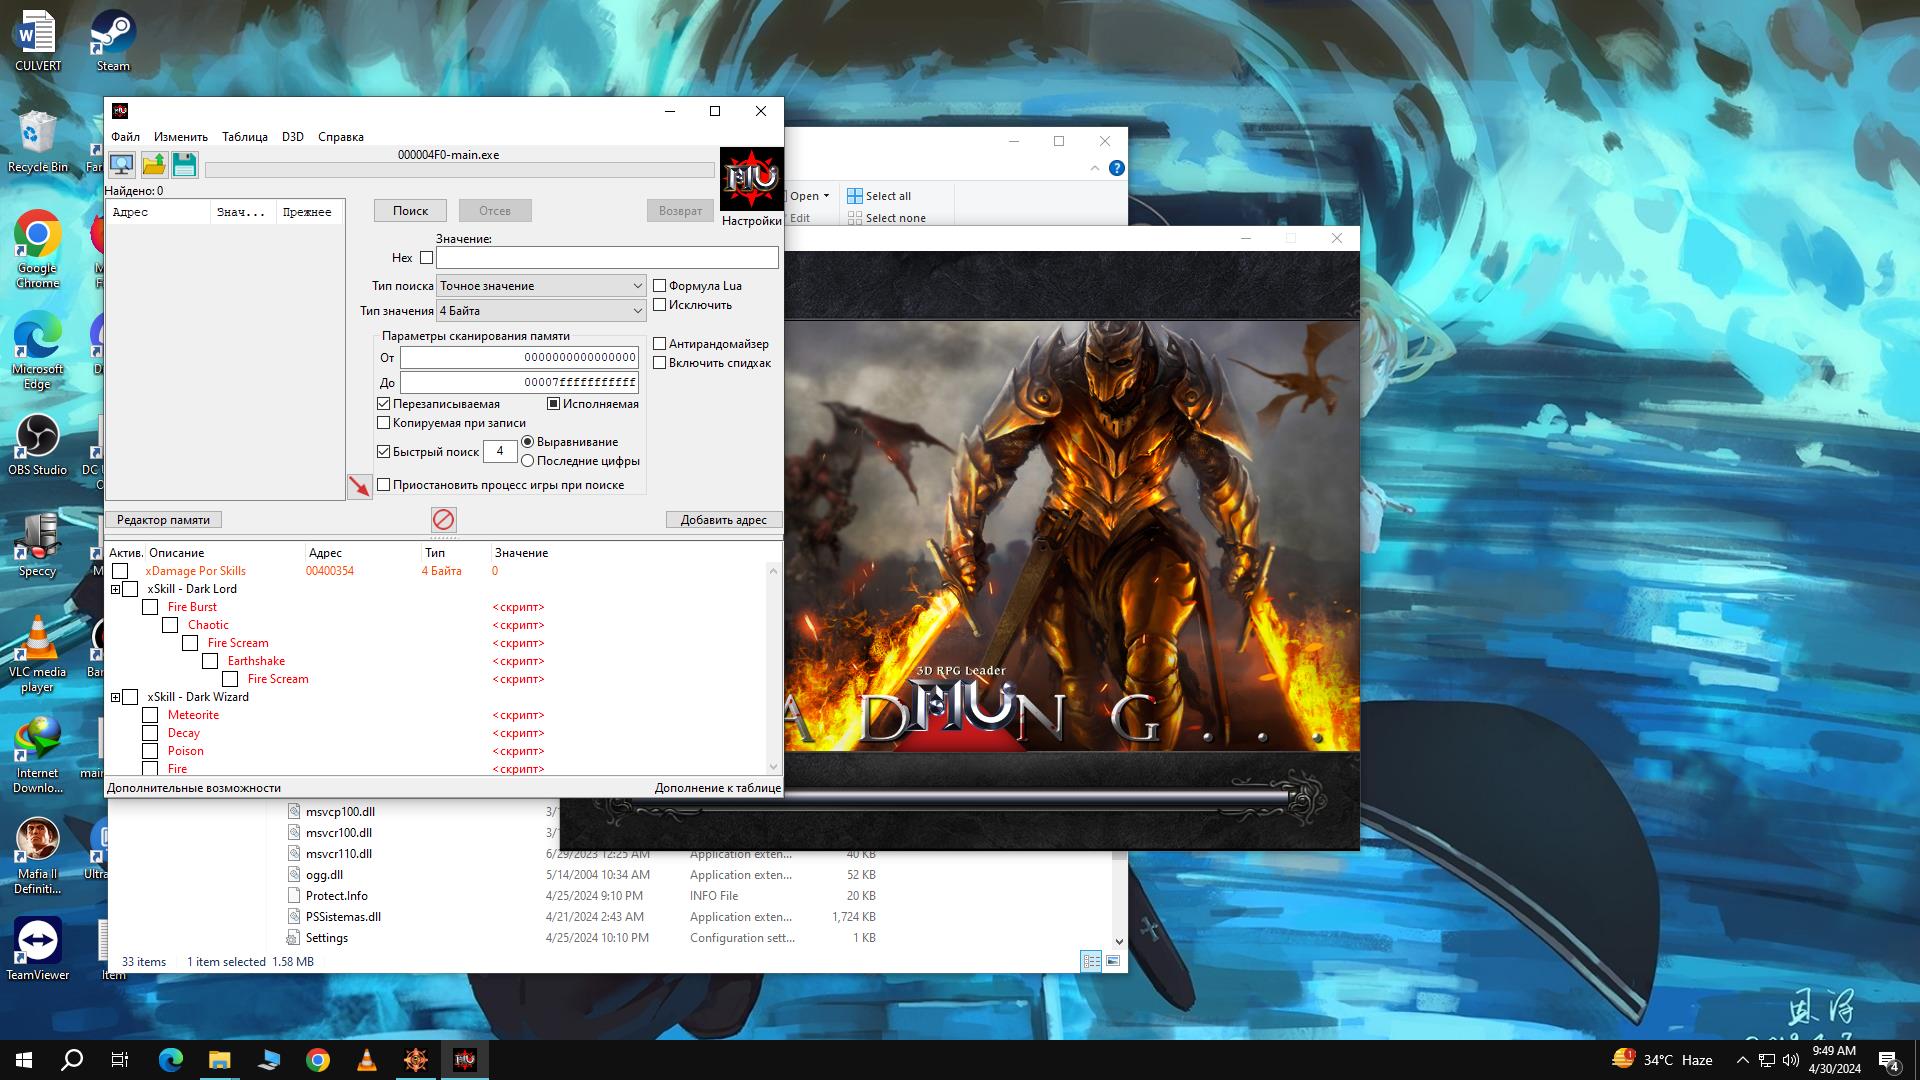
Task: Uncheck the Перезаписываемая checkbox
Action: click(383, 404)
